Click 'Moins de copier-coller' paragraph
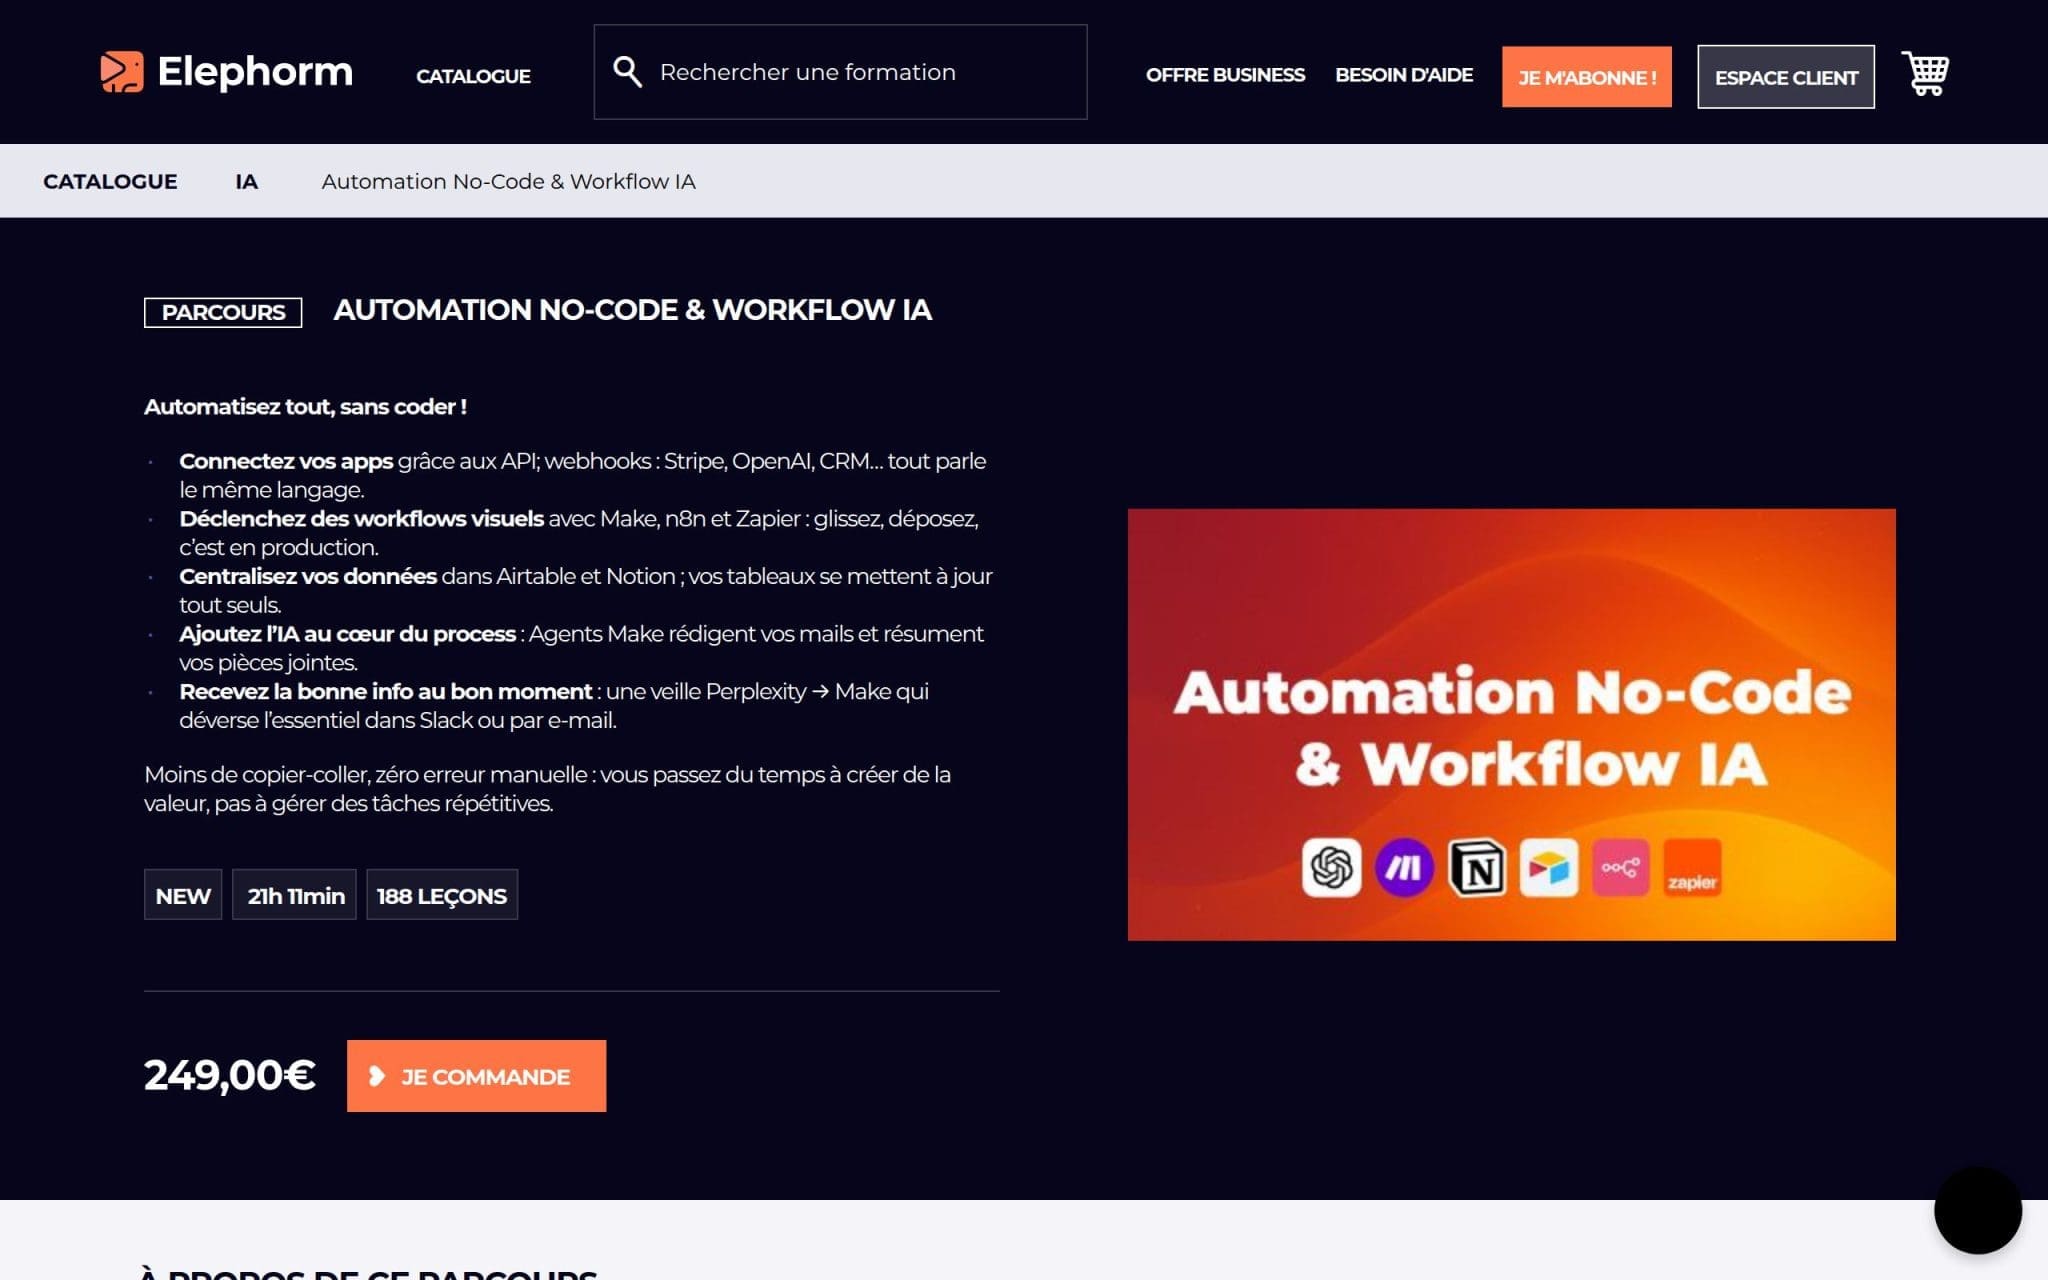Screen dimensions: 2048x1280 point(547,789)
